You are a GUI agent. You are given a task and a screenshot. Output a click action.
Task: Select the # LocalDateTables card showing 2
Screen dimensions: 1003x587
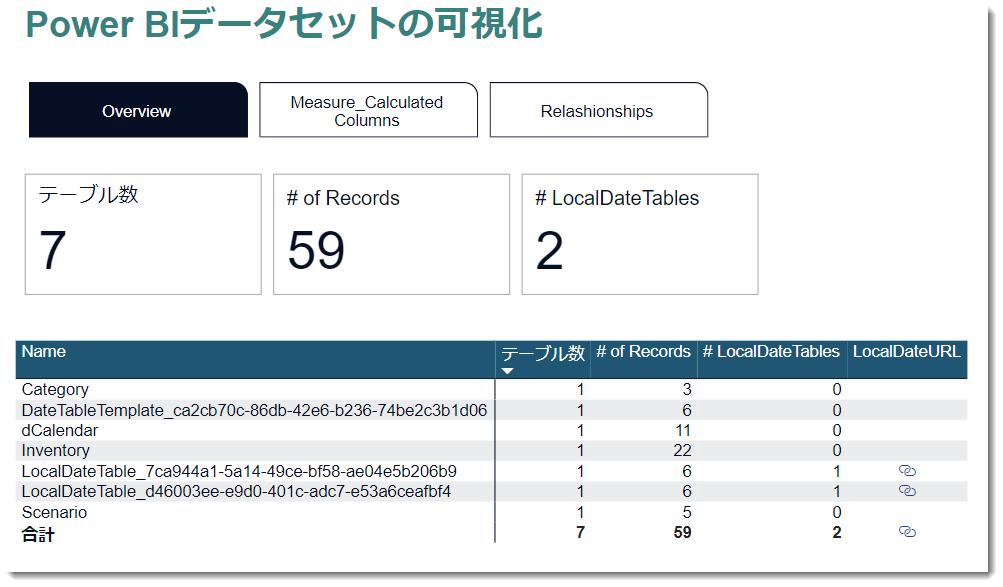point(640,235)
